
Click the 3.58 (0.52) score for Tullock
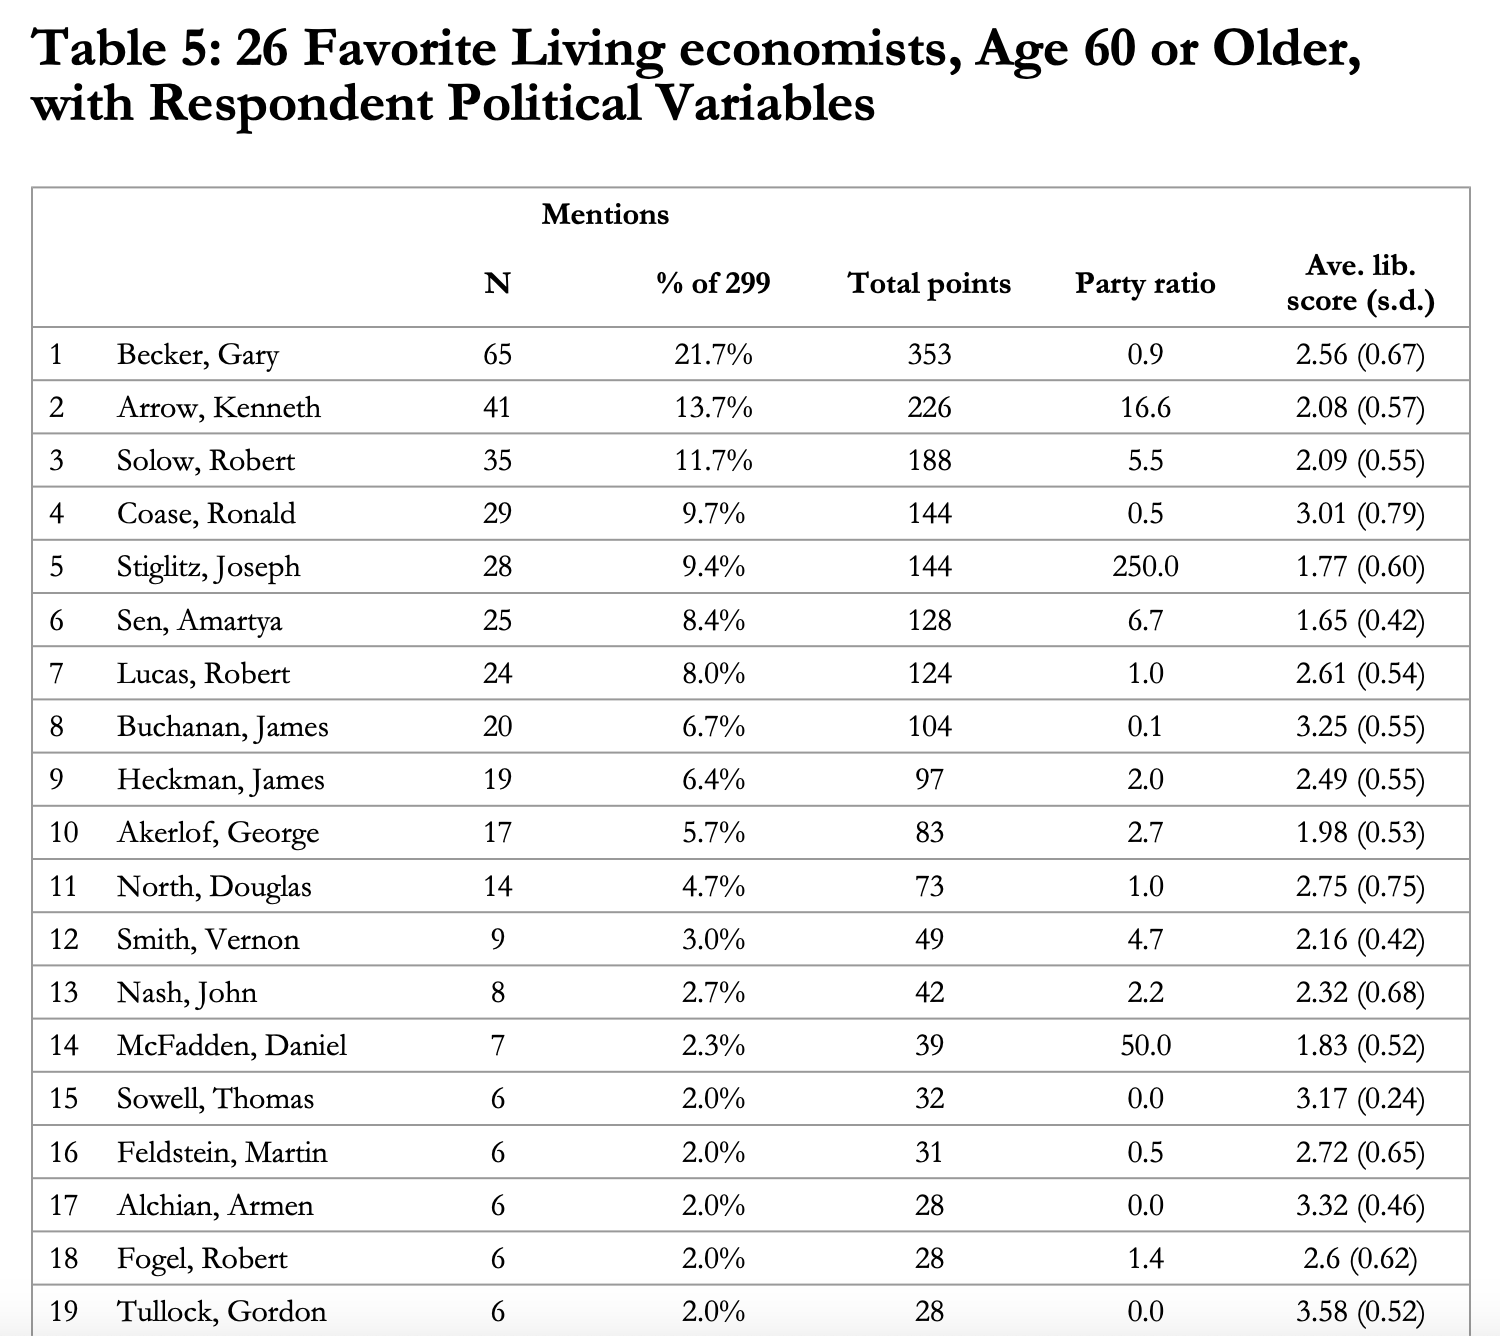tap(1360, 1311)
